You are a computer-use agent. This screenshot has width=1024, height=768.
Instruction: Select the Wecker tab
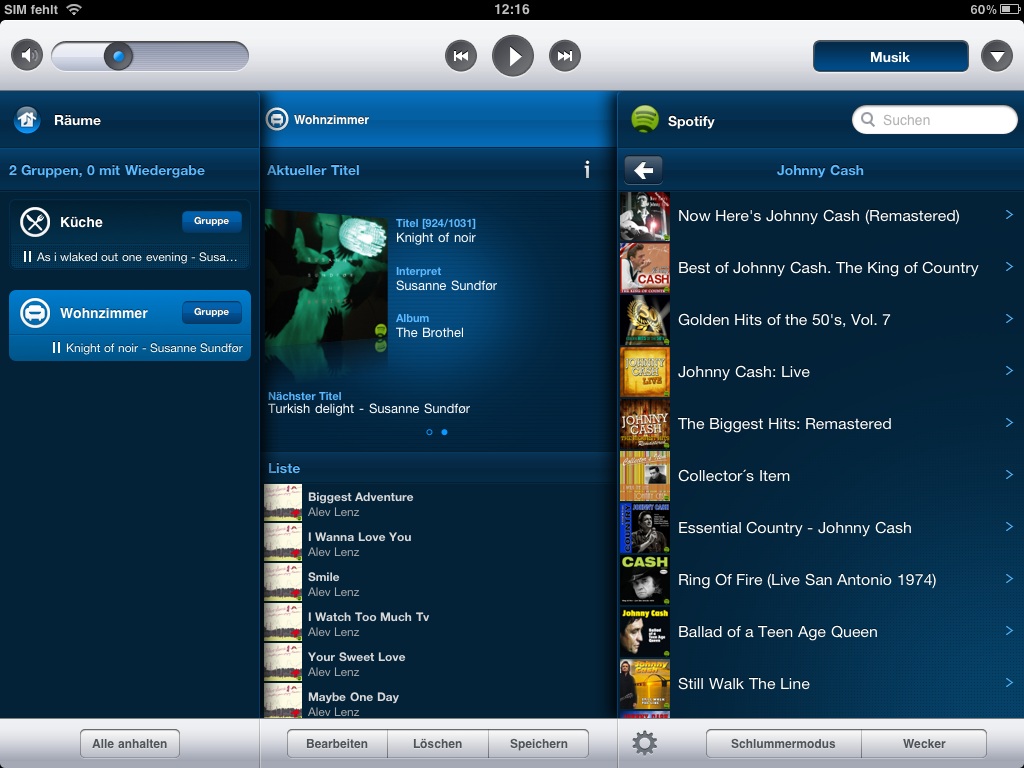pyautogui.click(x=924, y=743)
